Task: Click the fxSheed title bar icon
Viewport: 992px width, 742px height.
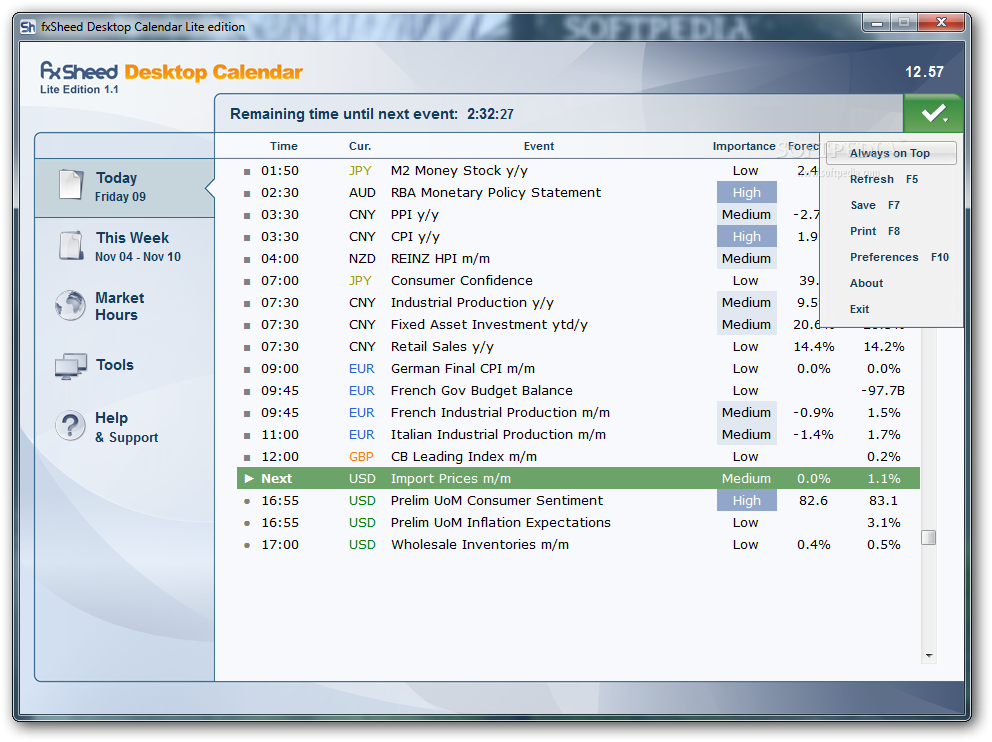Action: point(28,27)
